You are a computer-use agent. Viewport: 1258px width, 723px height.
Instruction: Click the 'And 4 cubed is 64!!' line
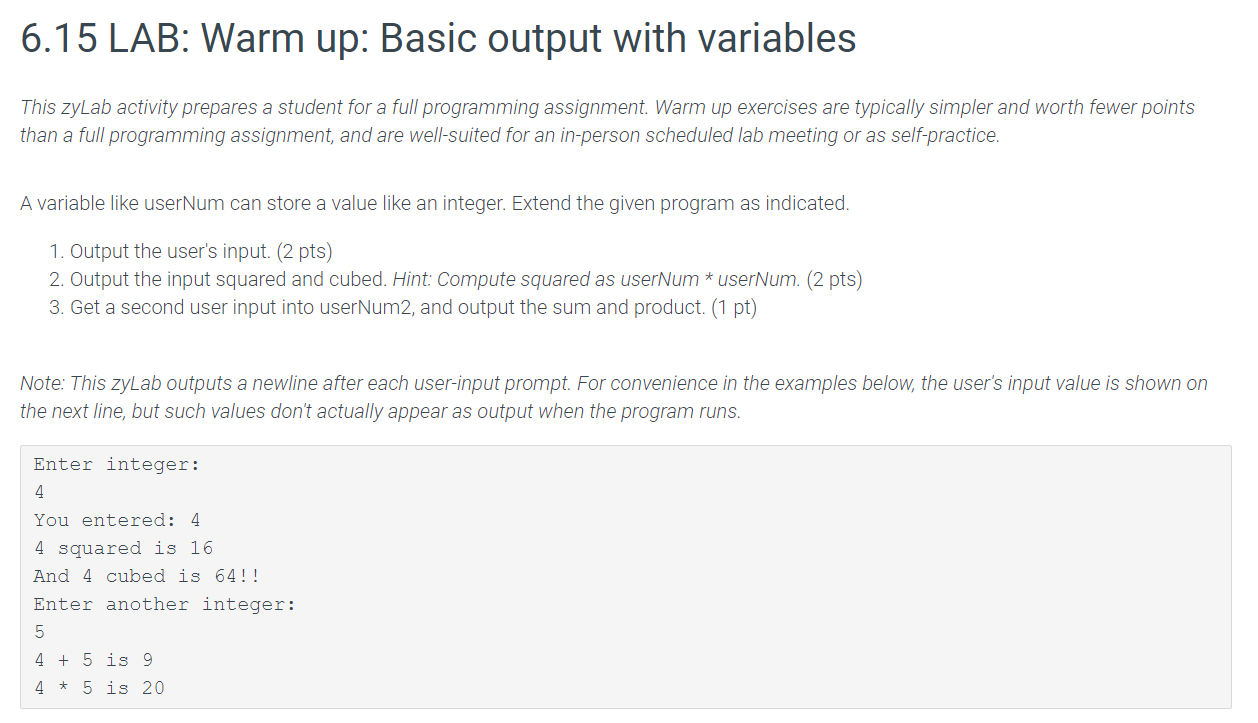(147, 576)
